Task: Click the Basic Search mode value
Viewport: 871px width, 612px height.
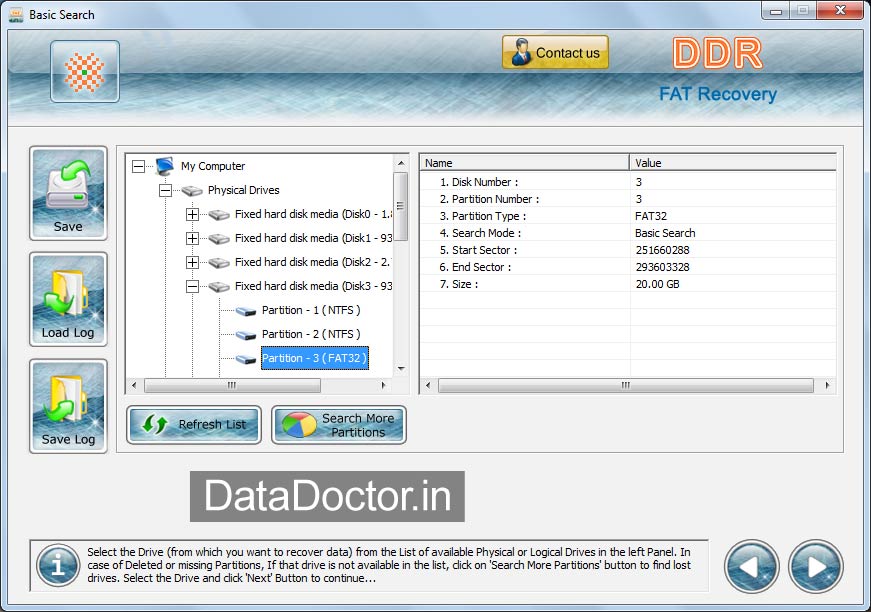Action: point(665,233)
